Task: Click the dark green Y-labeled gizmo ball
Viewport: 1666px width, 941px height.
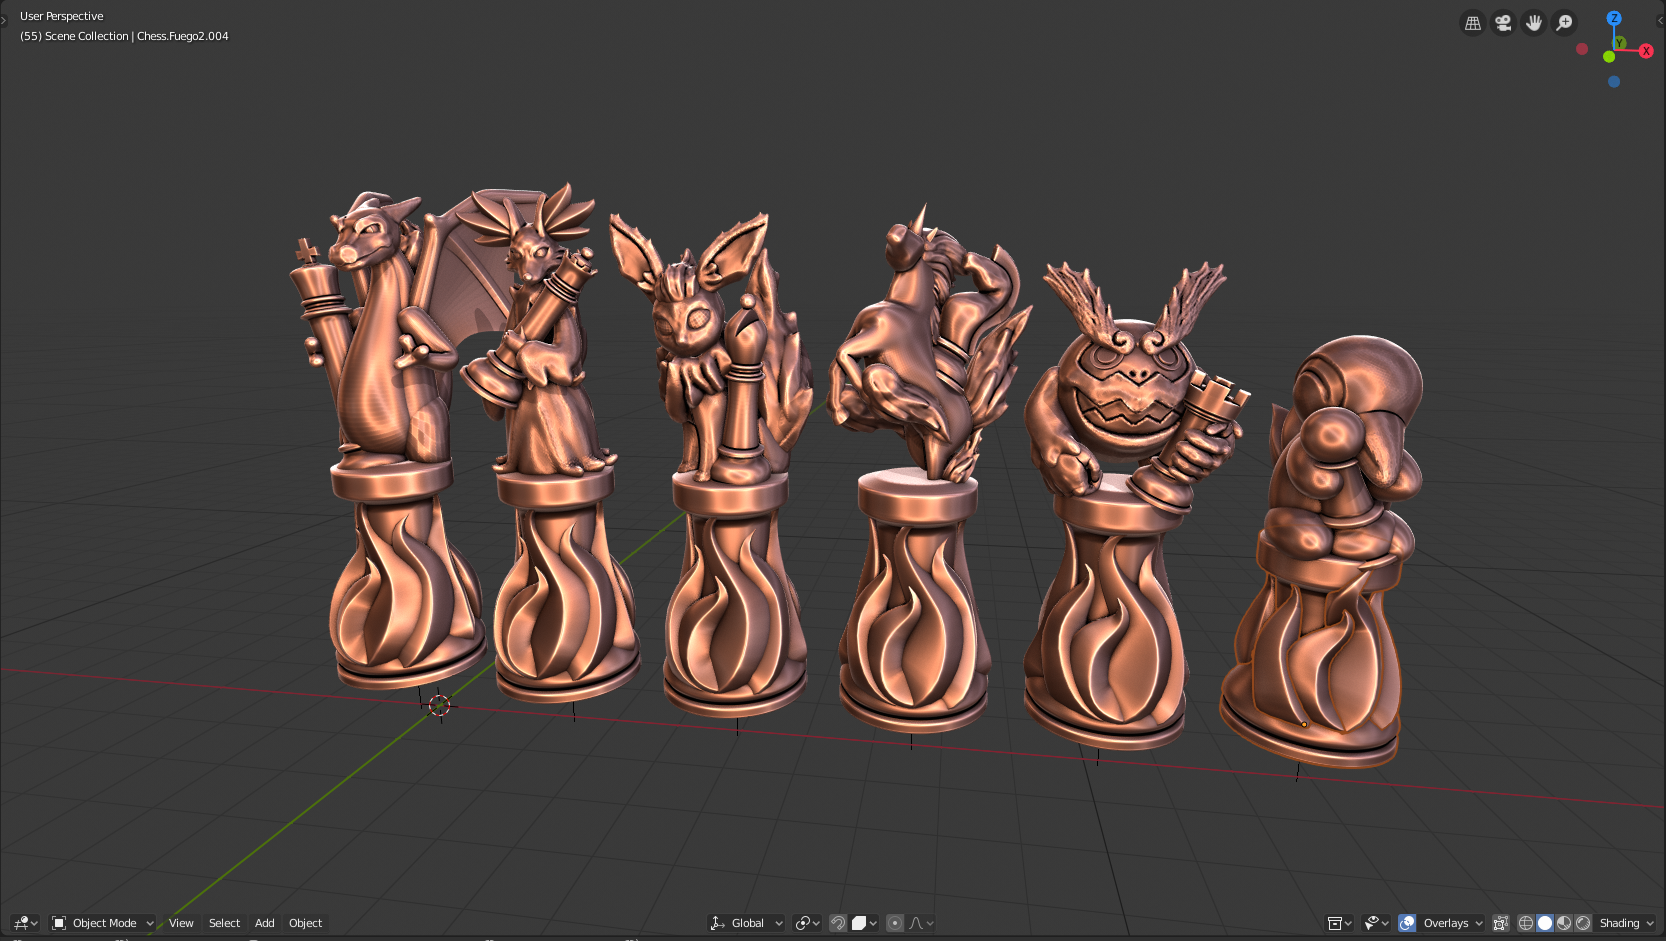Action: click(1619, 43)
